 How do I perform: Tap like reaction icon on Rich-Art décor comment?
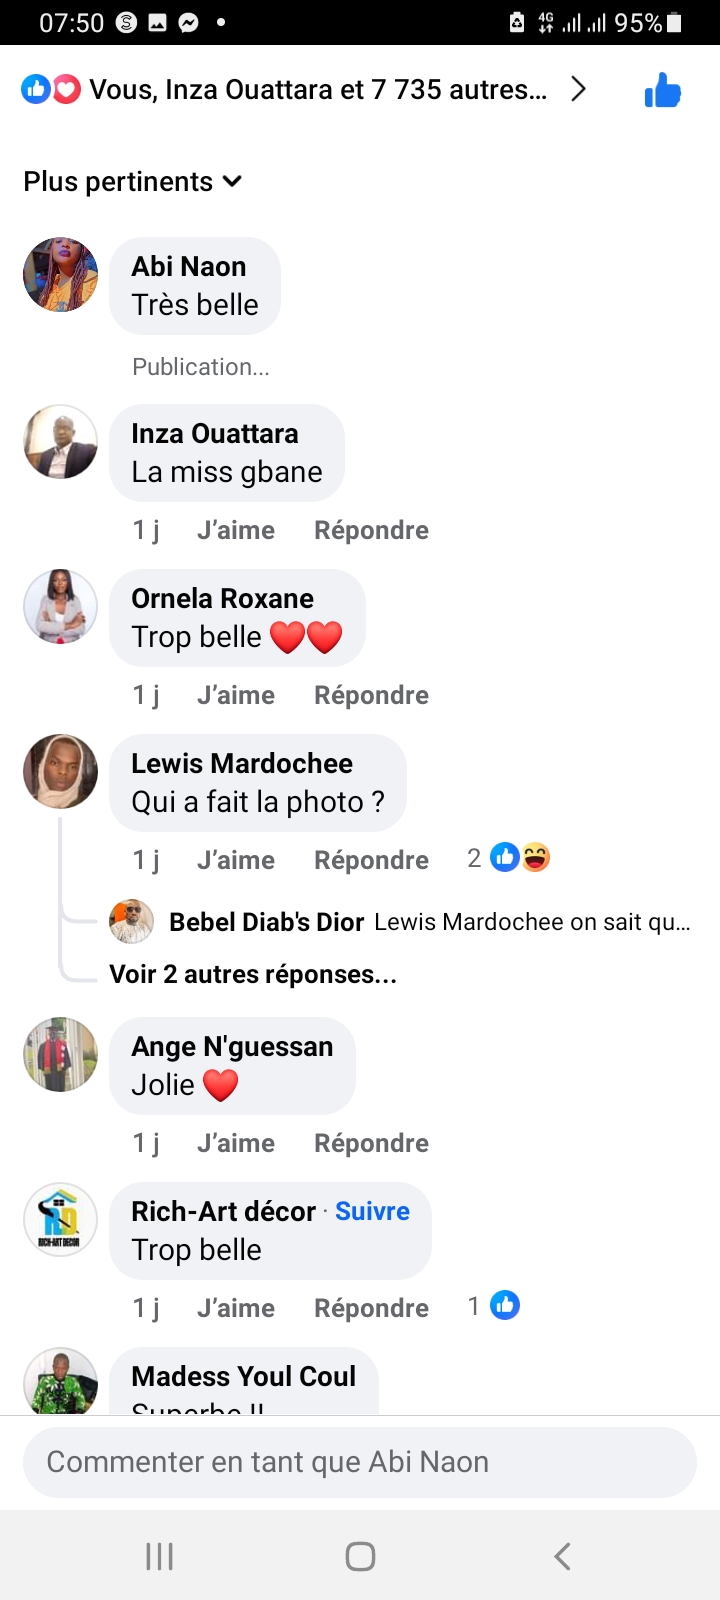[504, 1306]
